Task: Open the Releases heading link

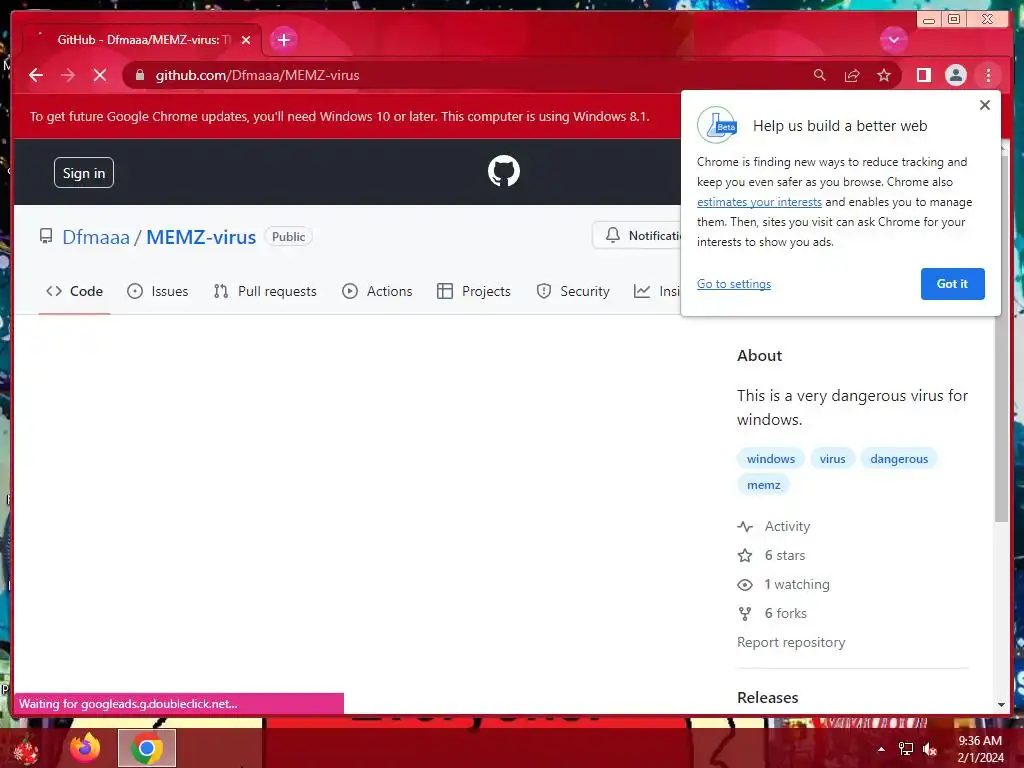Action: tap(767, 697)
